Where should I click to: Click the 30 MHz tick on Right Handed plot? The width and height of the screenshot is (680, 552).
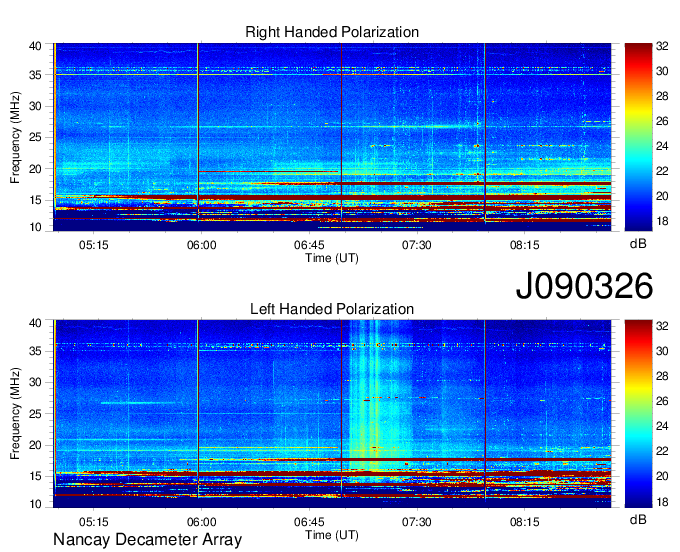[35, 107]
